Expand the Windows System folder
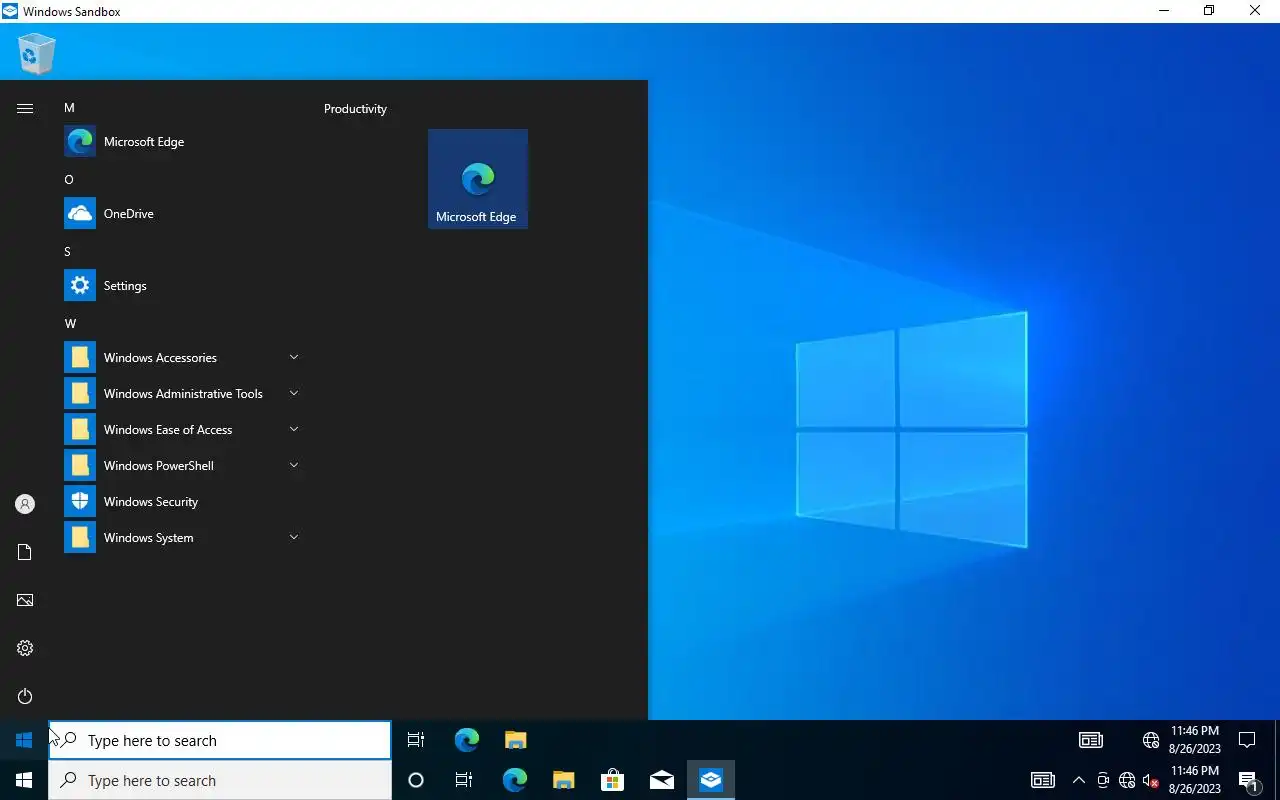Image resolution: width=1280 pixels, height=800 pixels. click(x=182, y=538)
